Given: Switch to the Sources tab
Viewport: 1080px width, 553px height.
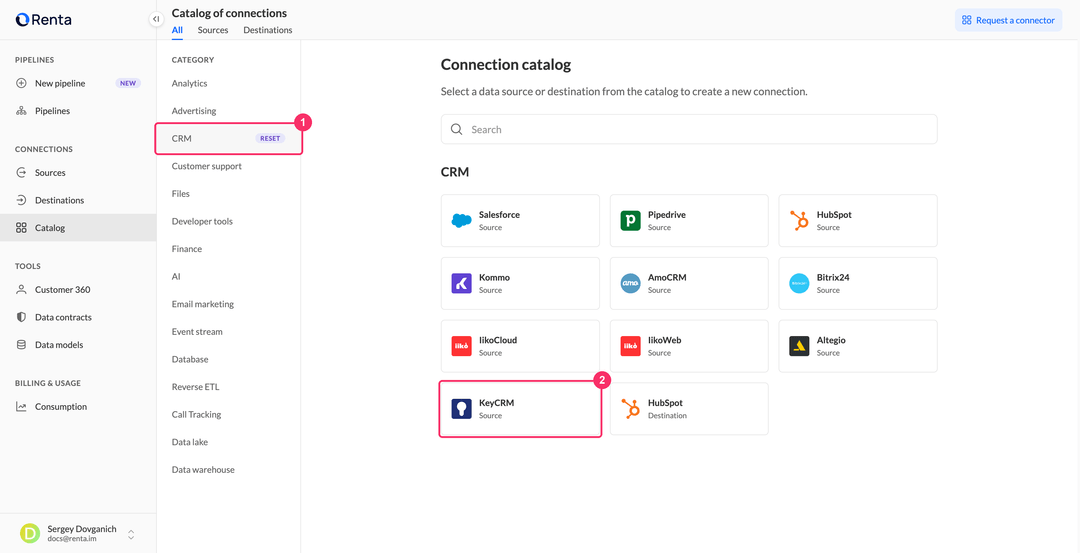Looking at the screenshot, I should pos(213,30).
